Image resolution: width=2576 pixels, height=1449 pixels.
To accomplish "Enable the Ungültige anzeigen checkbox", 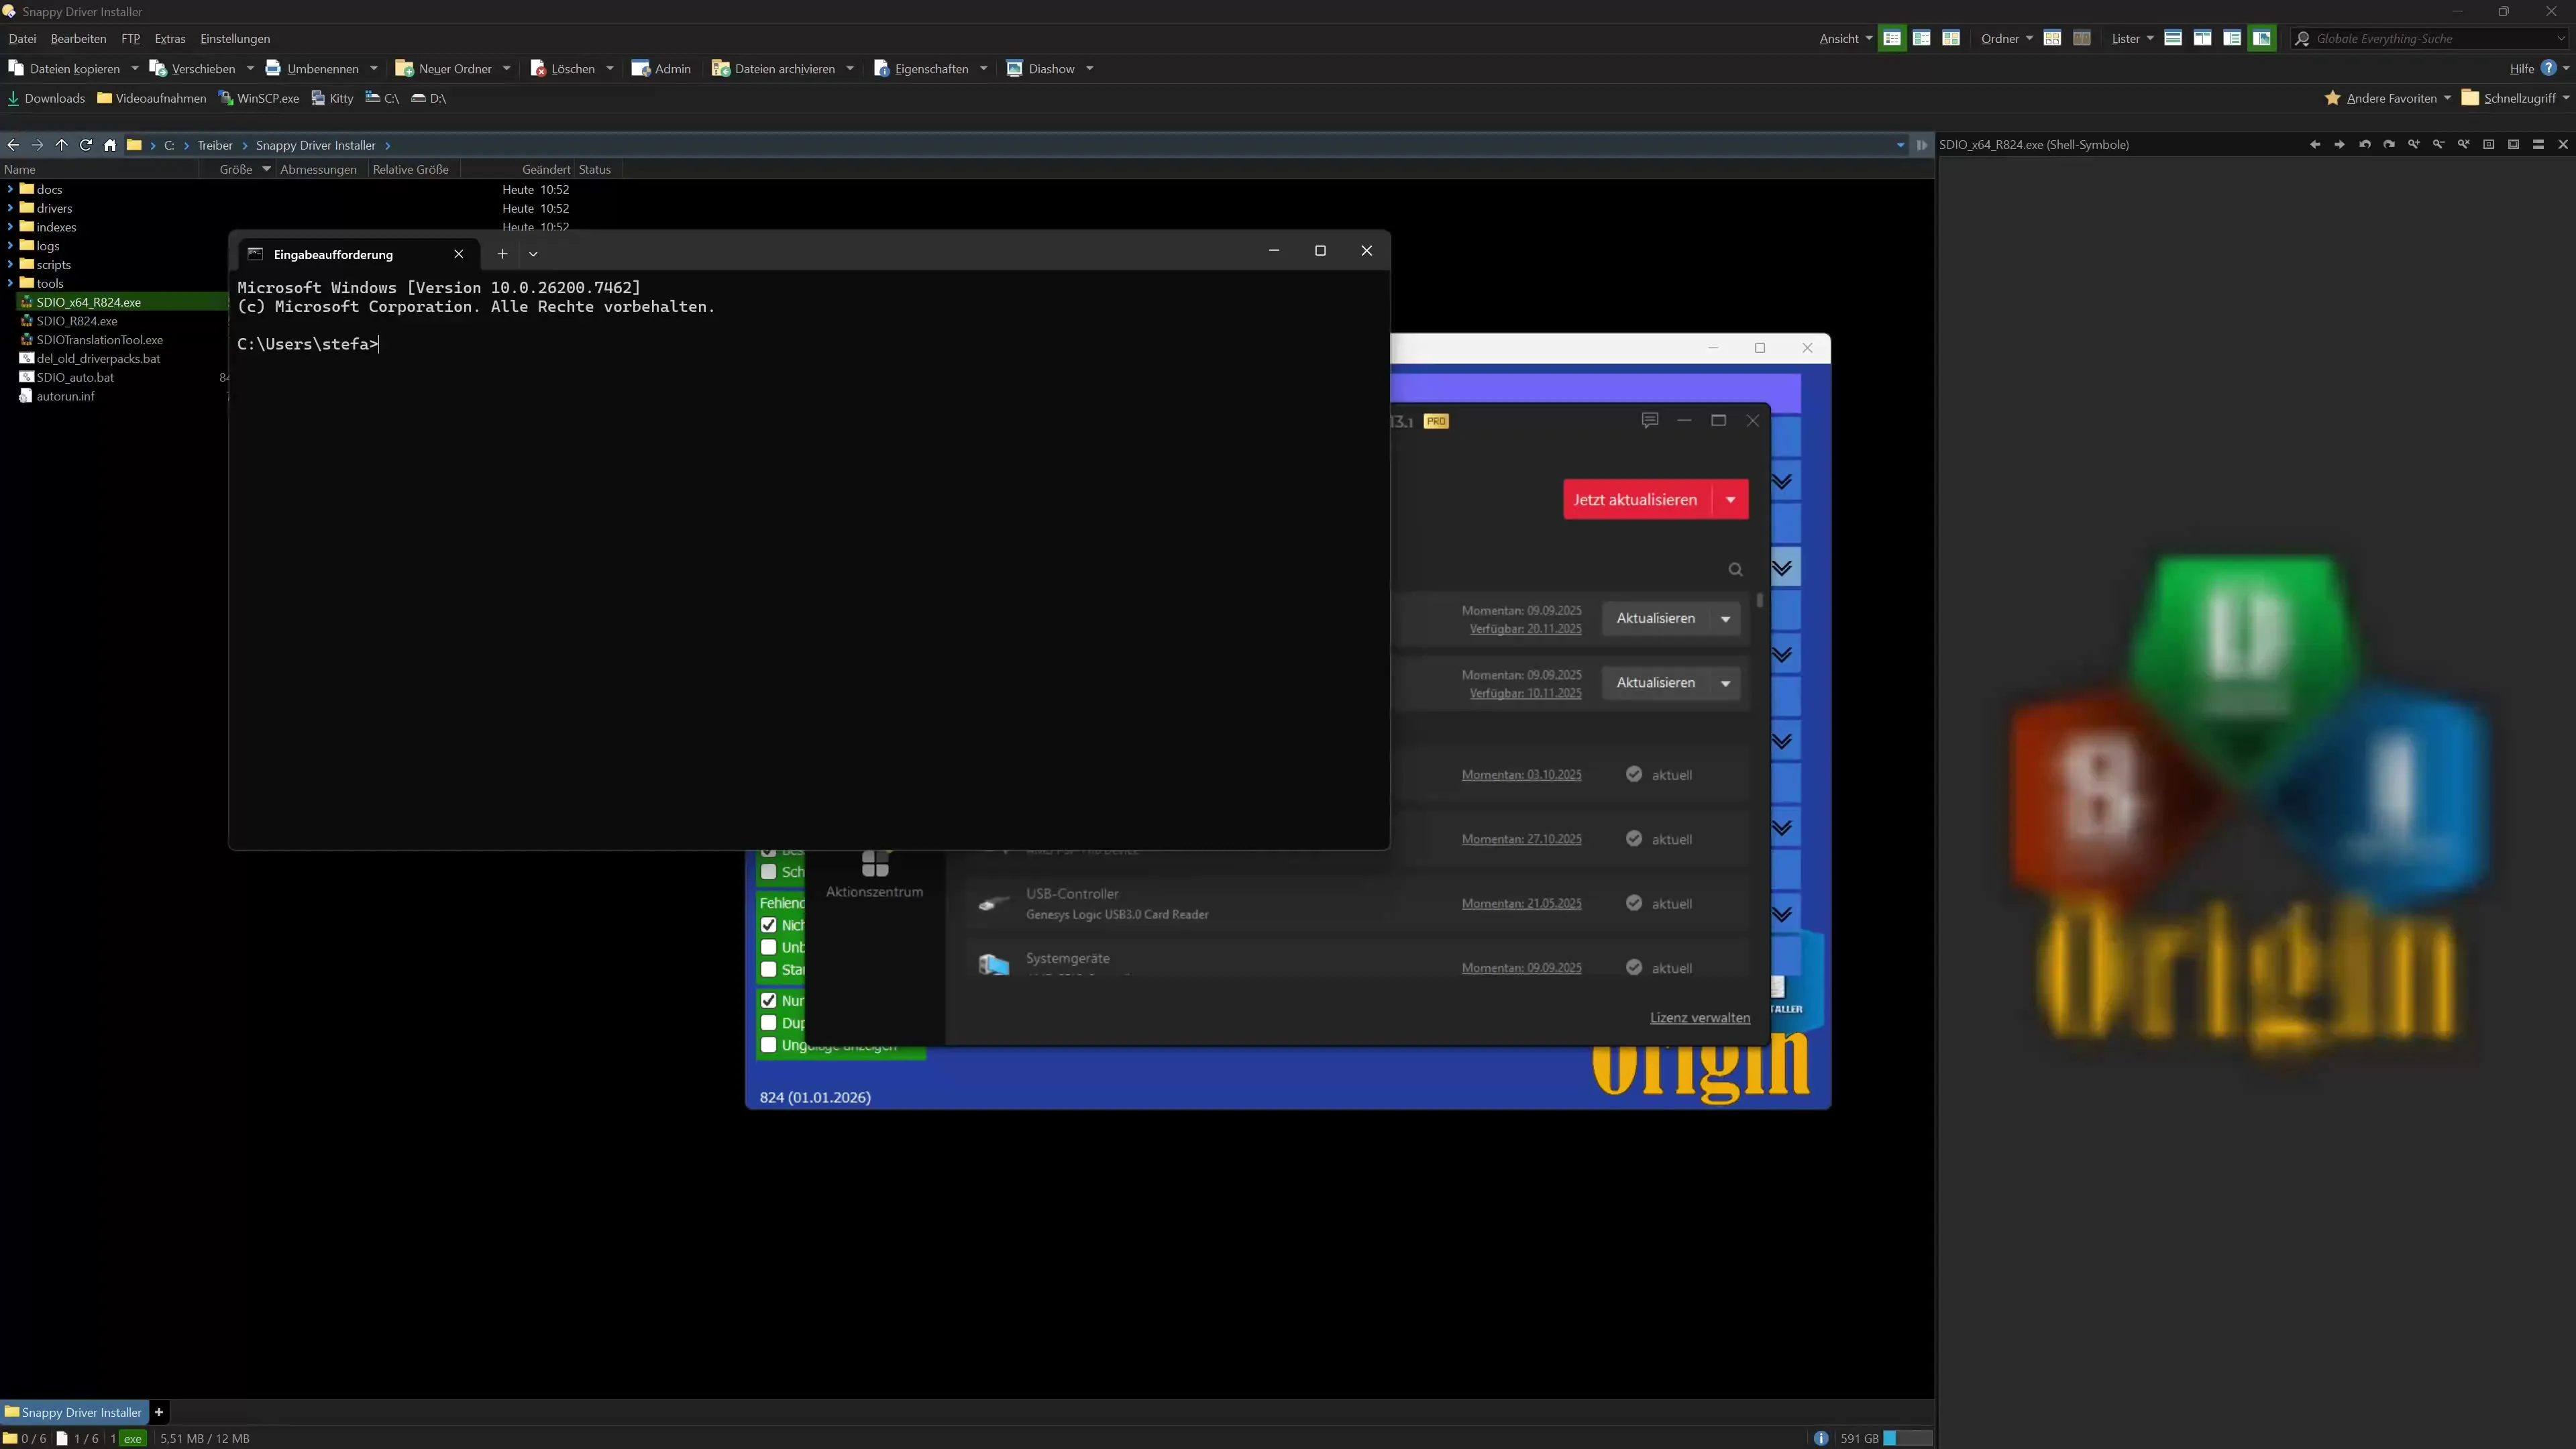I will (769, 1046).
